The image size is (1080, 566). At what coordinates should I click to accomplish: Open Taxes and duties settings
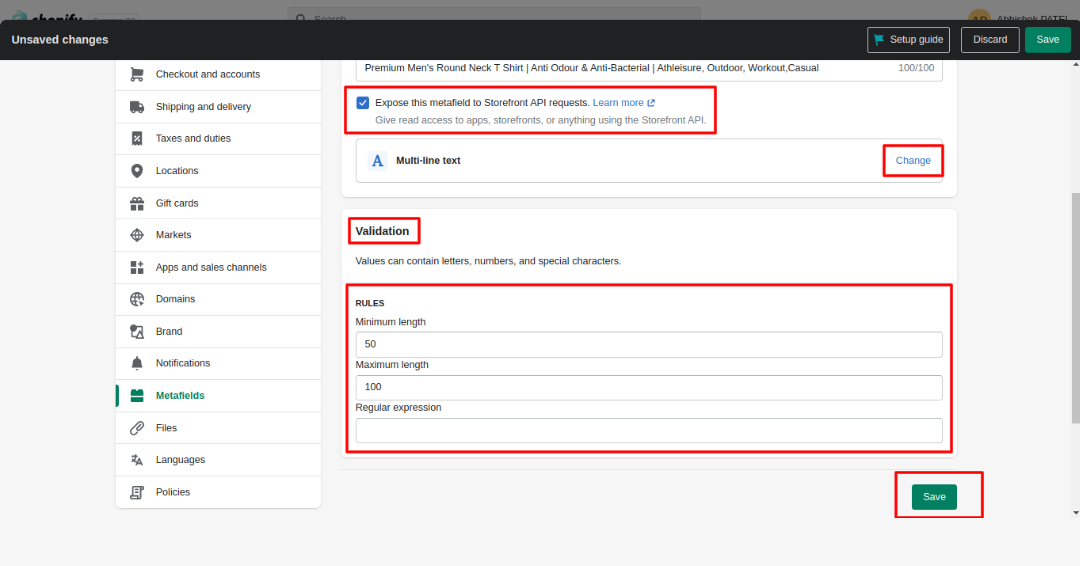(218, 138)
